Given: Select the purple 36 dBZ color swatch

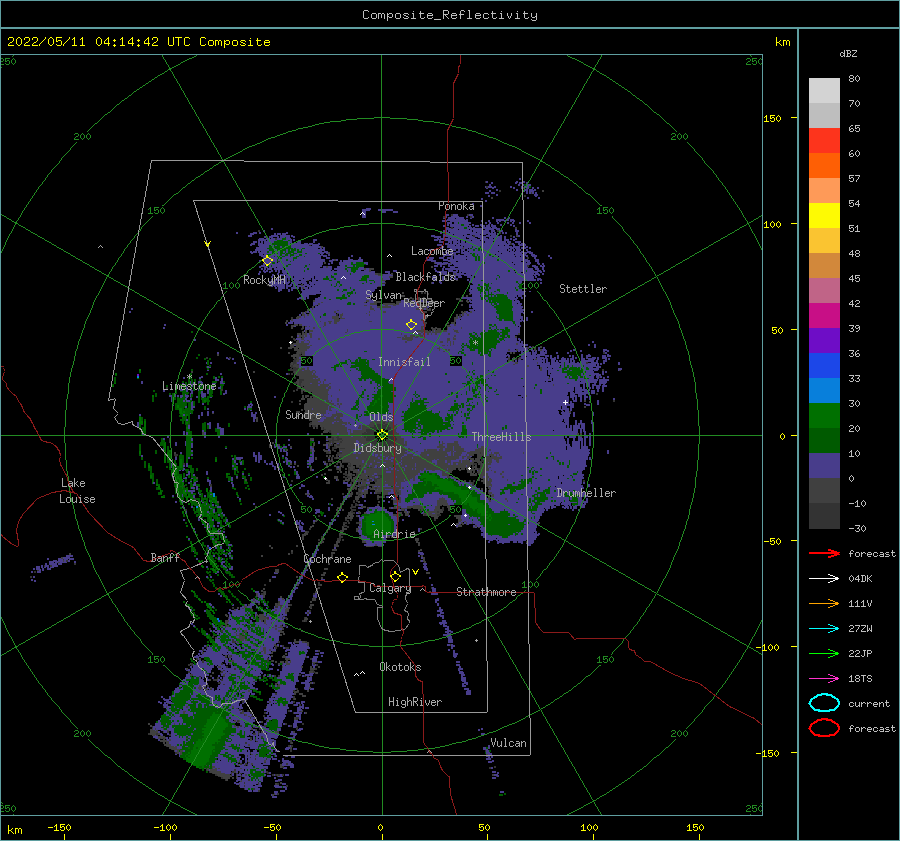Looking at the screenshot, I should (x=824, y=340).
